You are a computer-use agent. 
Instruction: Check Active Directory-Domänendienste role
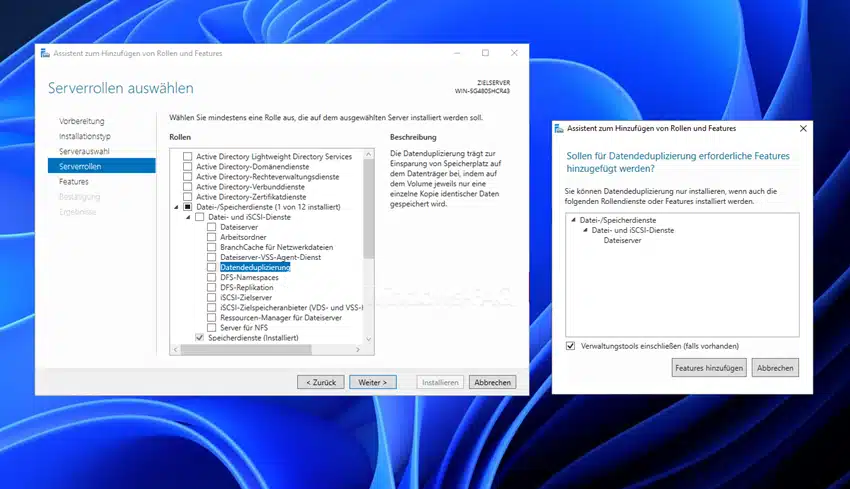point(188,166)
